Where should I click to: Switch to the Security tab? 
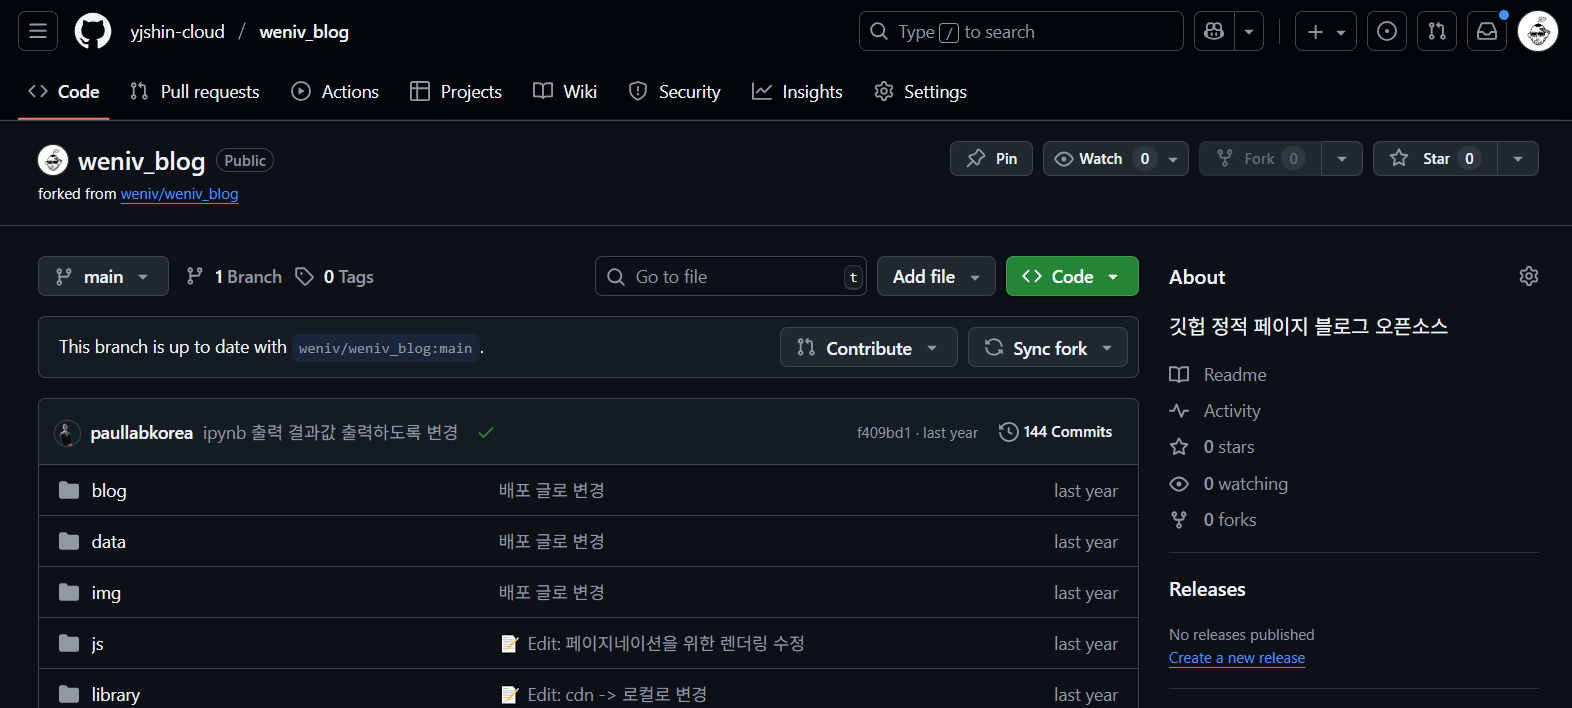(x=674, y=91)
